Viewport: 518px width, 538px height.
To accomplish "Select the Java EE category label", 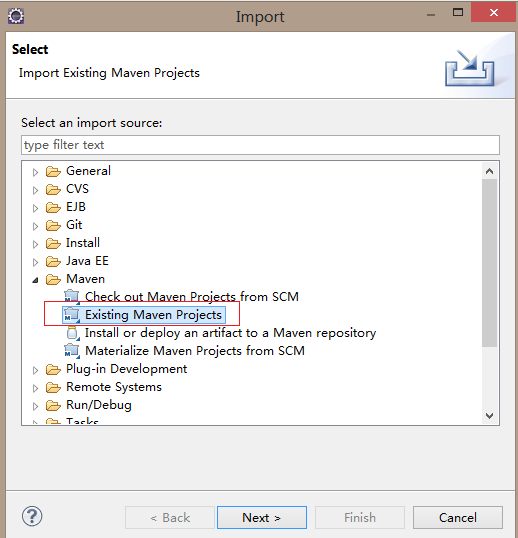I will 87,261.
